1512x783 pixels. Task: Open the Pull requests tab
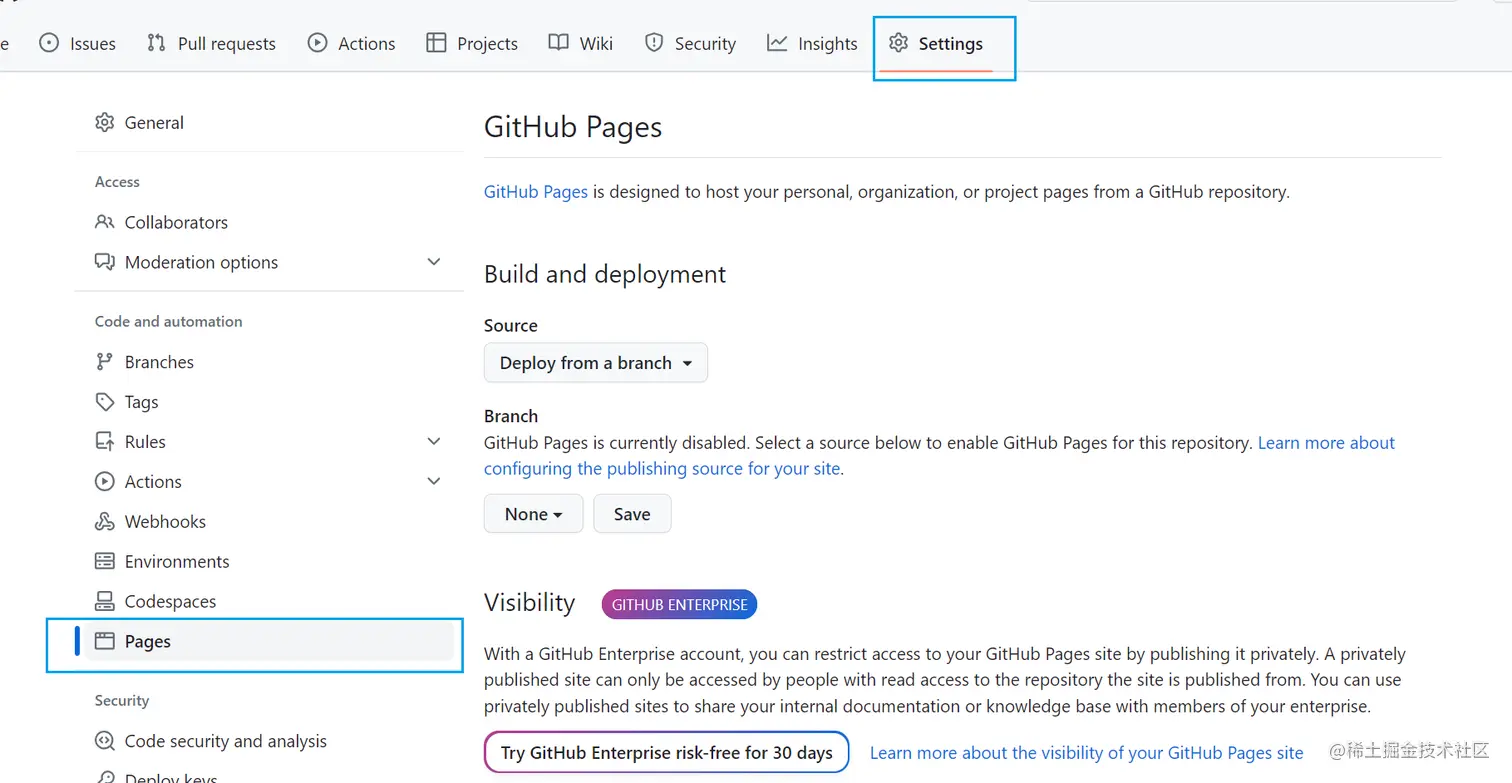click(x=211, y=43)
